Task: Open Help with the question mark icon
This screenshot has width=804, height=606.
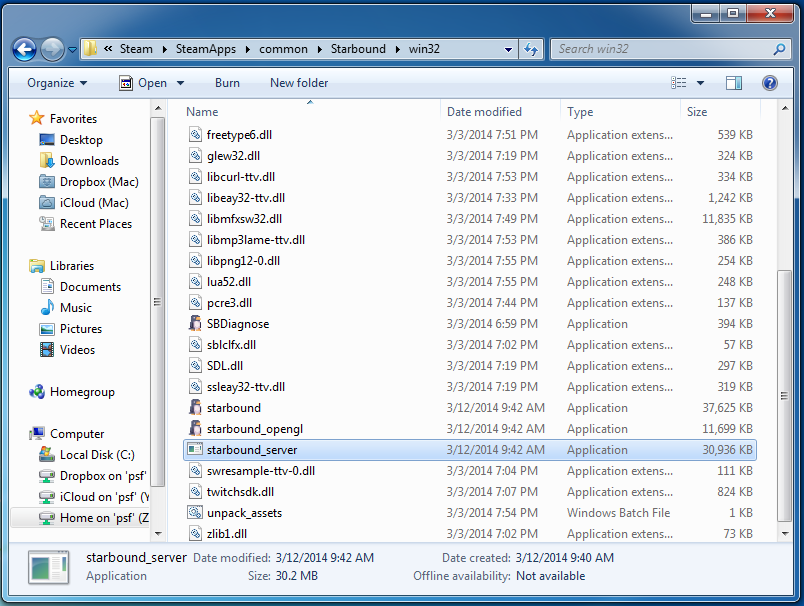Action: 770,83
